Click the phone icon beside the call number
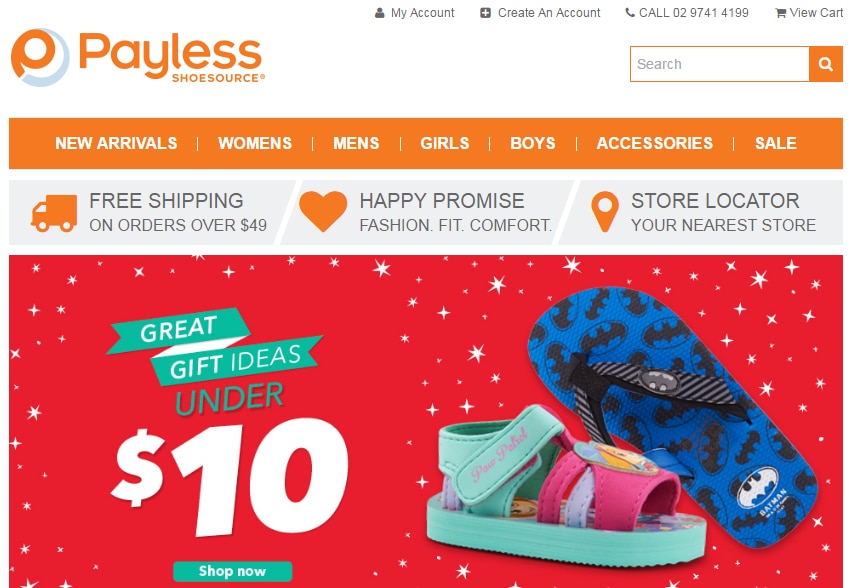 pos(630,13)
